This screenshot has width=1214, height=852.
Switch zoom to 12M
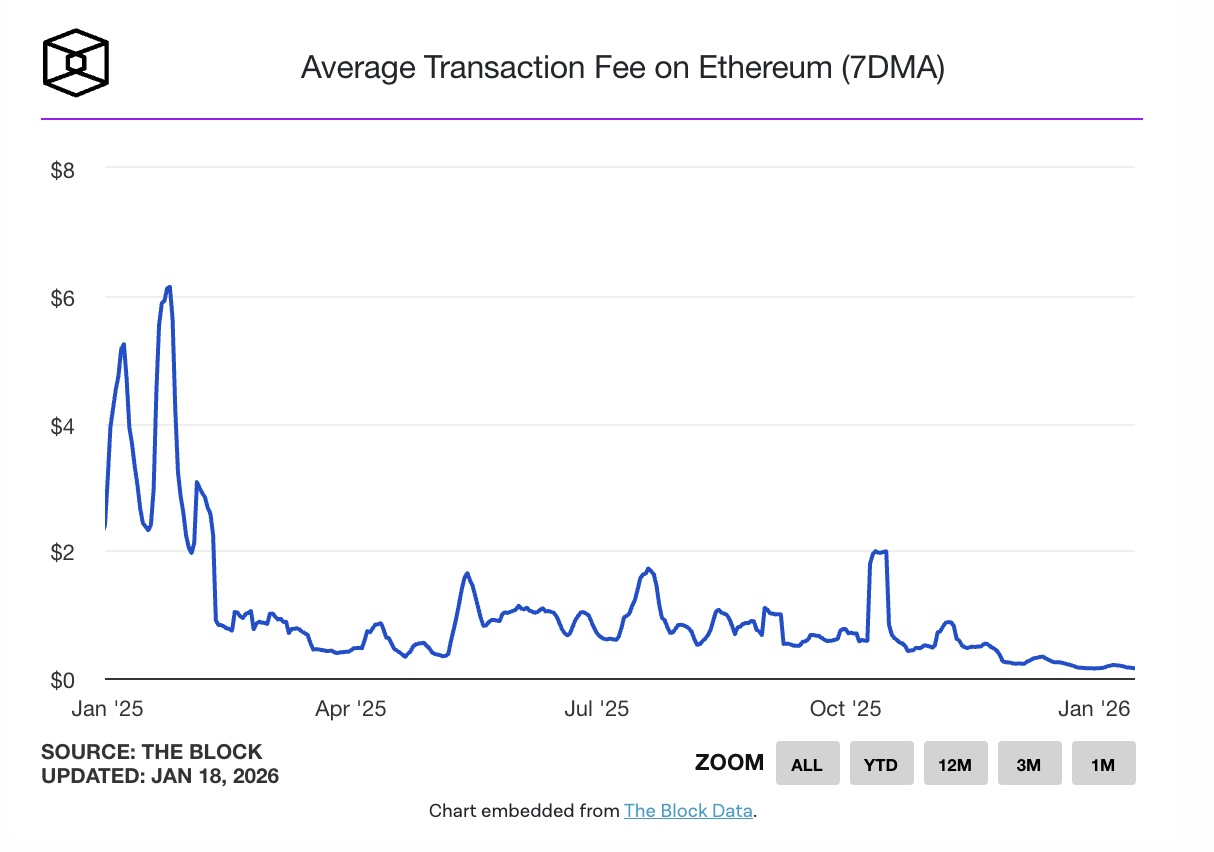point(955,764)
